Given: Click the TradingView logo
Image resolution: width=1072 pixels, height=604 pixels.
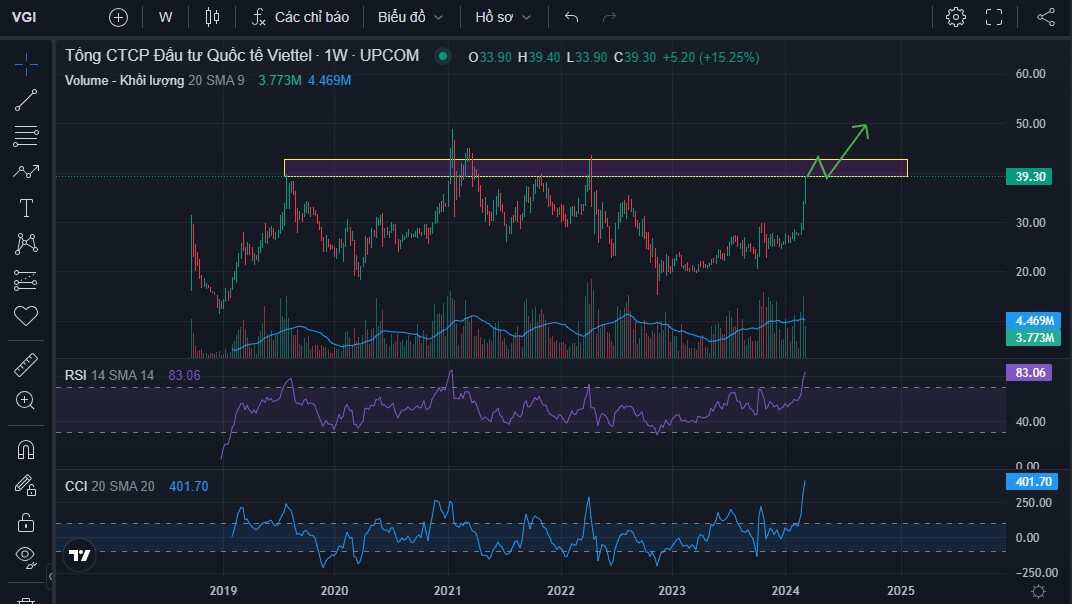Looking at the screenshot, I should pyautogui.click(x=79, y=555).
